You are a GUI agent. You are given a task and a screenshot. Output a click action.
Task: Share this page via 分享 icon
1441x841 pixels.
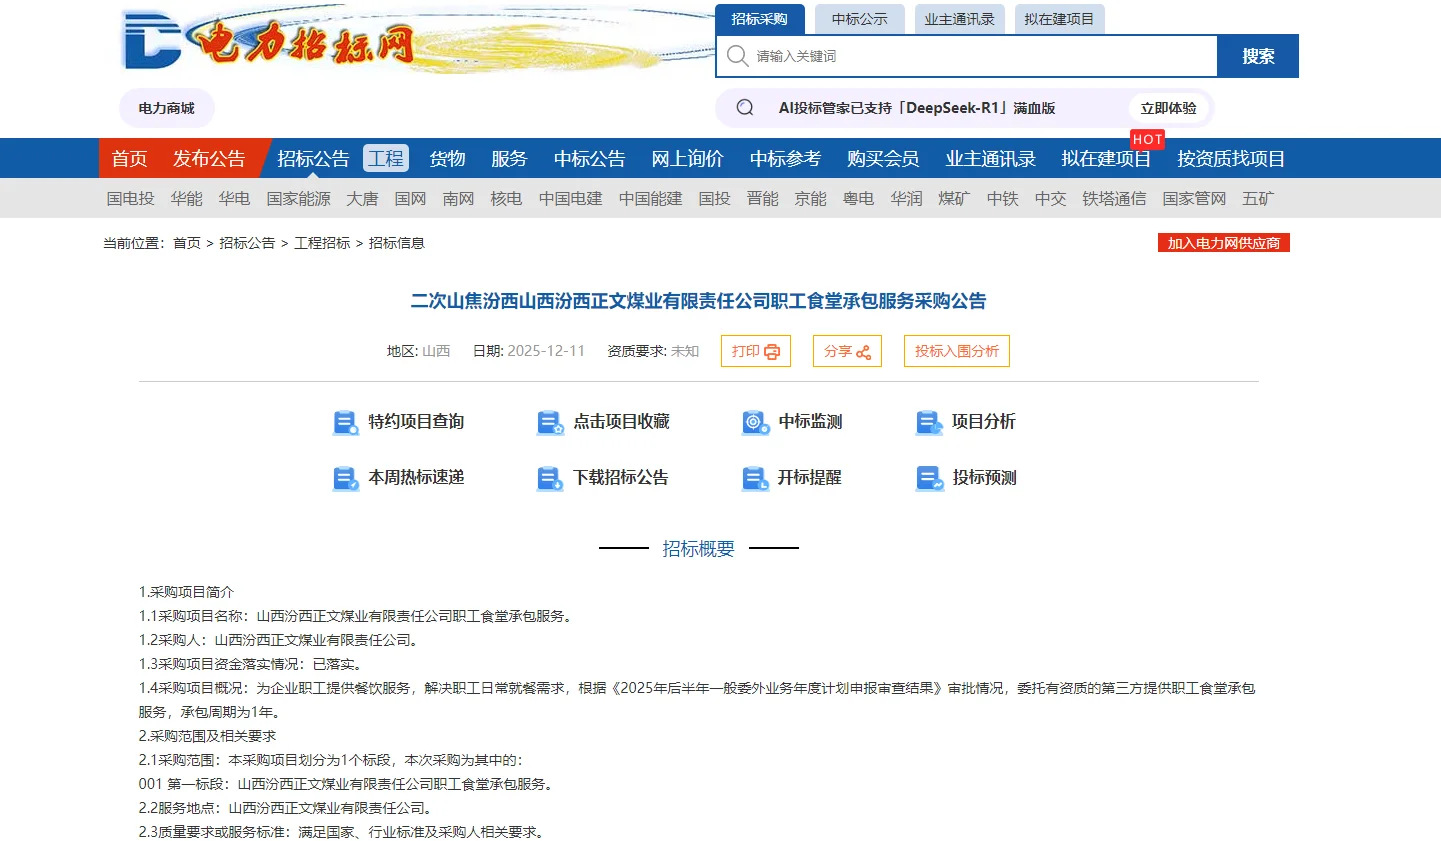coord(847,351)
